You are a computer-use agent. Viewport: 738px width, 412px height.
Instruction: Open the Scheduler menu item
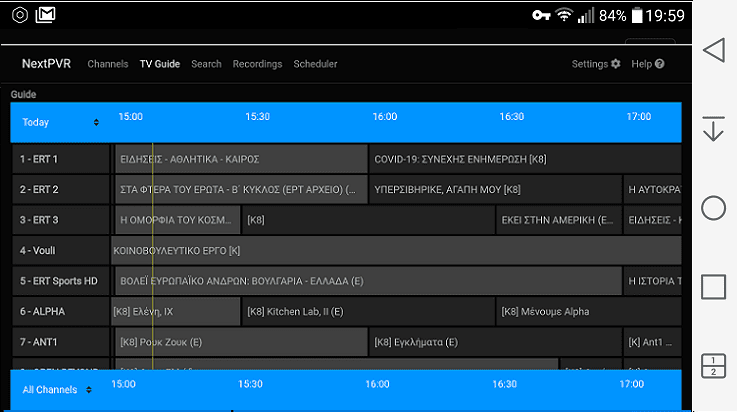315,64
